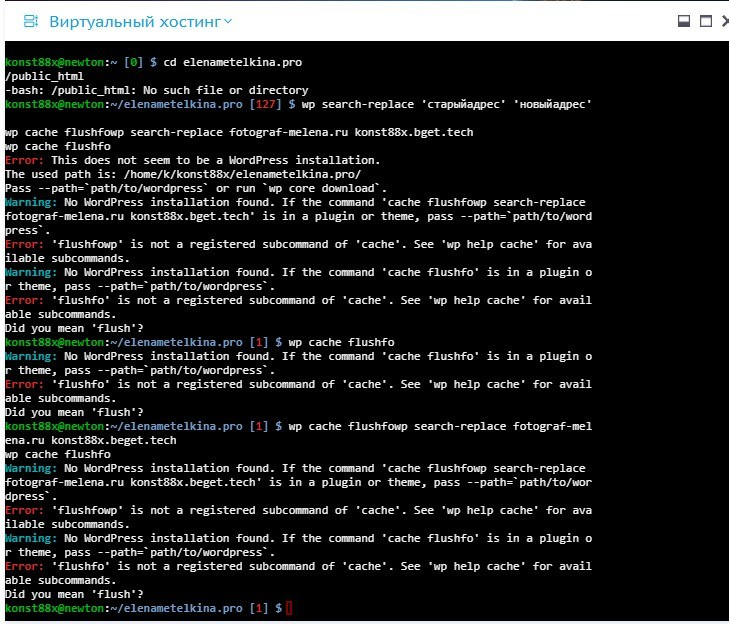729x624 pixels.
Task: Expand the Виртуальный хостинг dropdown chevron
Action: 228,21
